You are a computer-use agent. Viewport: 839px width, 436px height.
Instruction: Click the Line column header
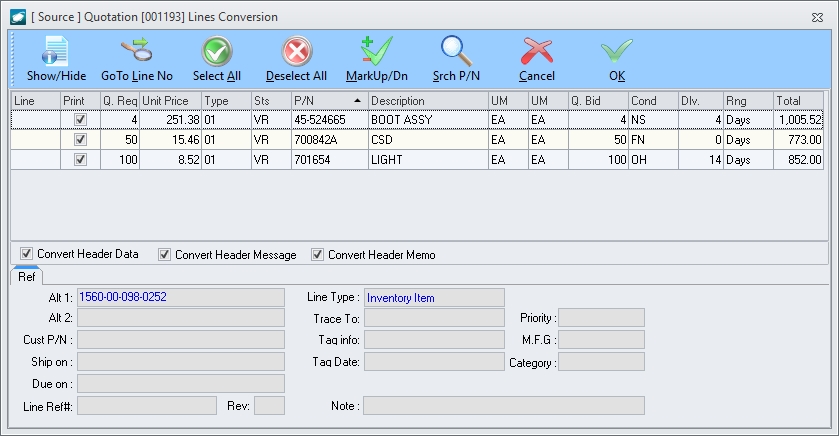tap(35, 101)
